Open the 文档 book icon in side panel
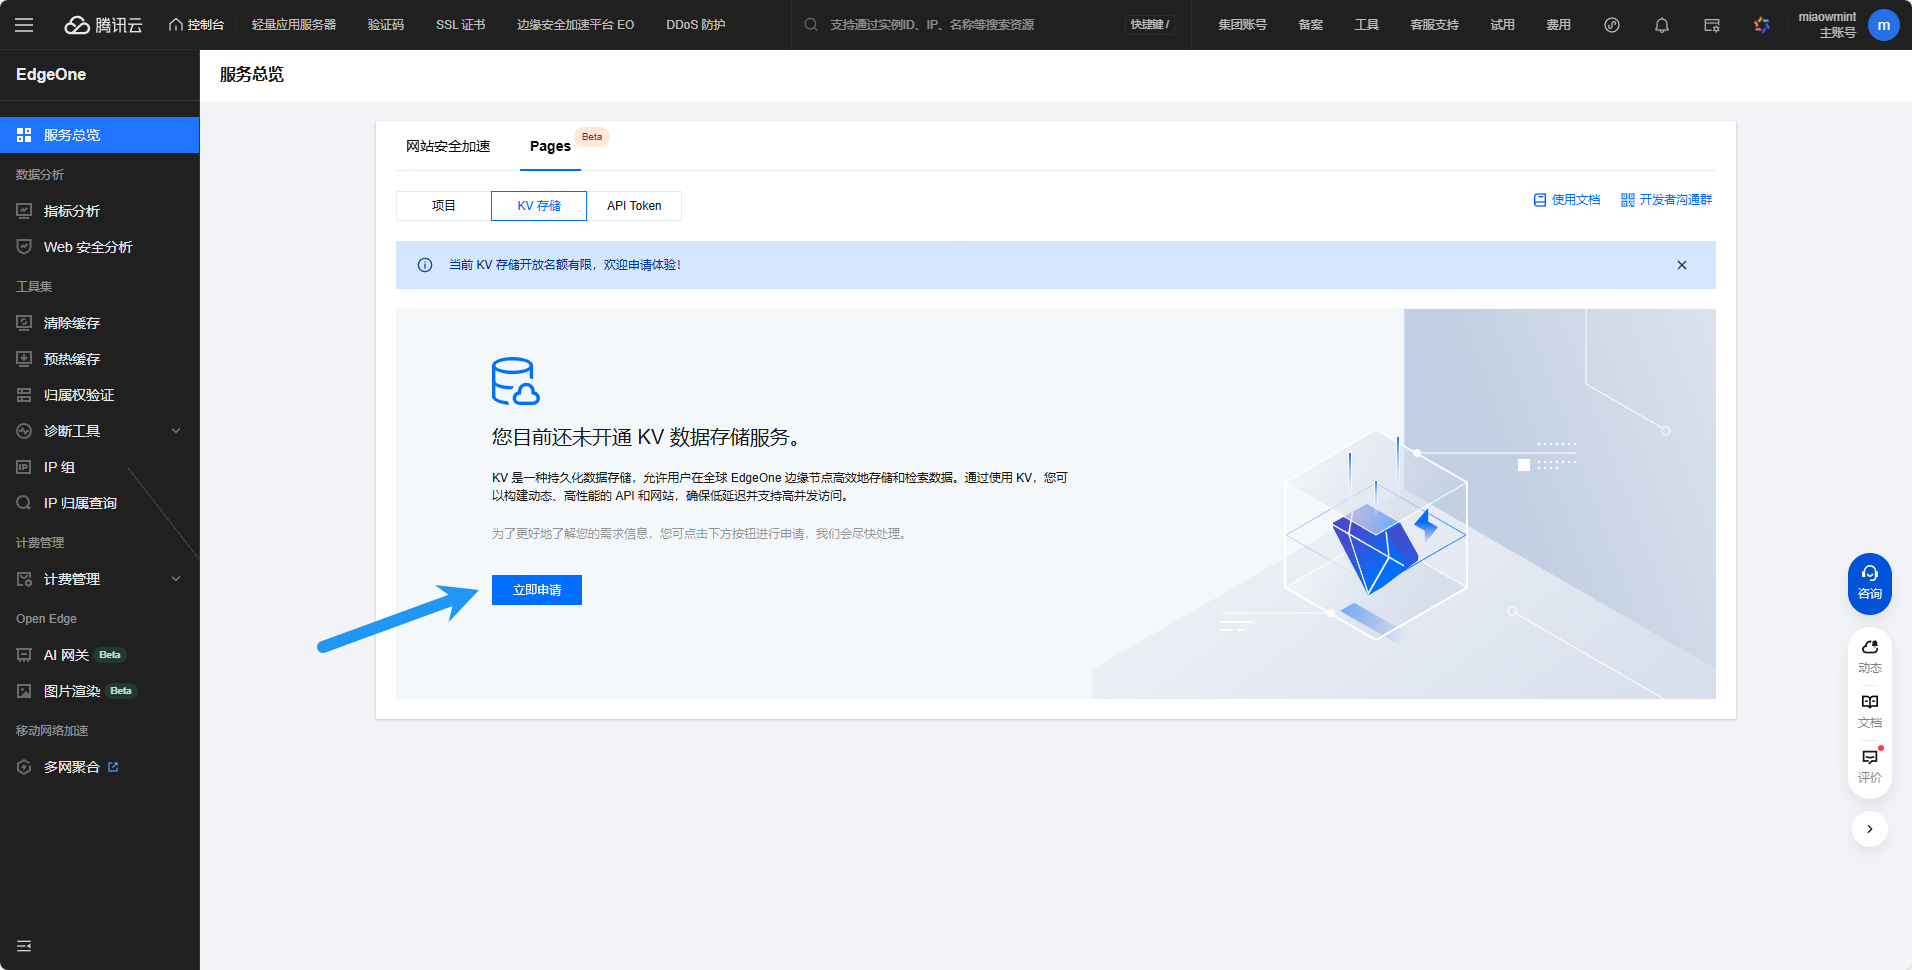The height and width of the screenshot is (970, 1912). pos(1869,710)
